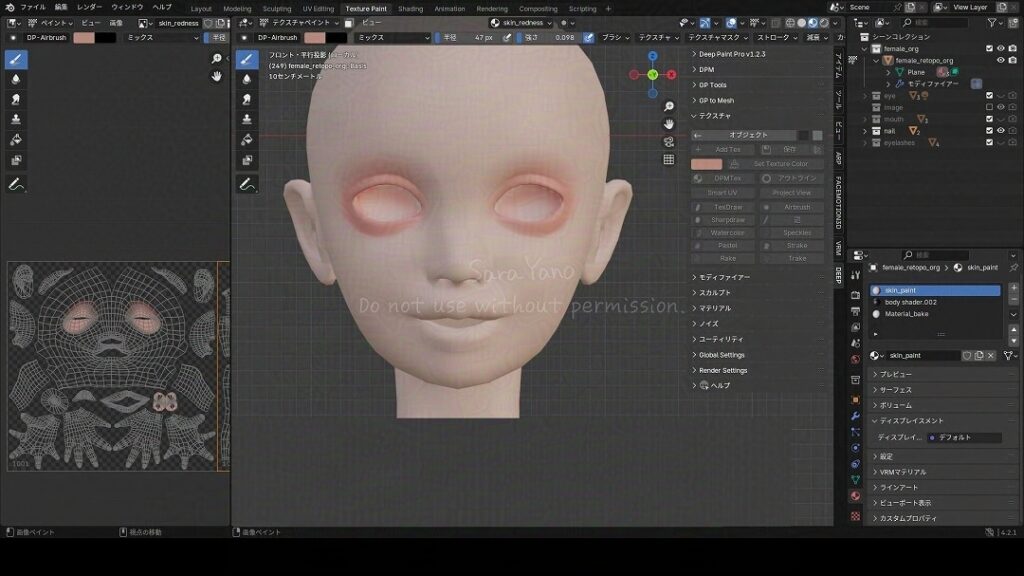
Task: Select the Smear tool in image editor
Action: pos(16,99)
